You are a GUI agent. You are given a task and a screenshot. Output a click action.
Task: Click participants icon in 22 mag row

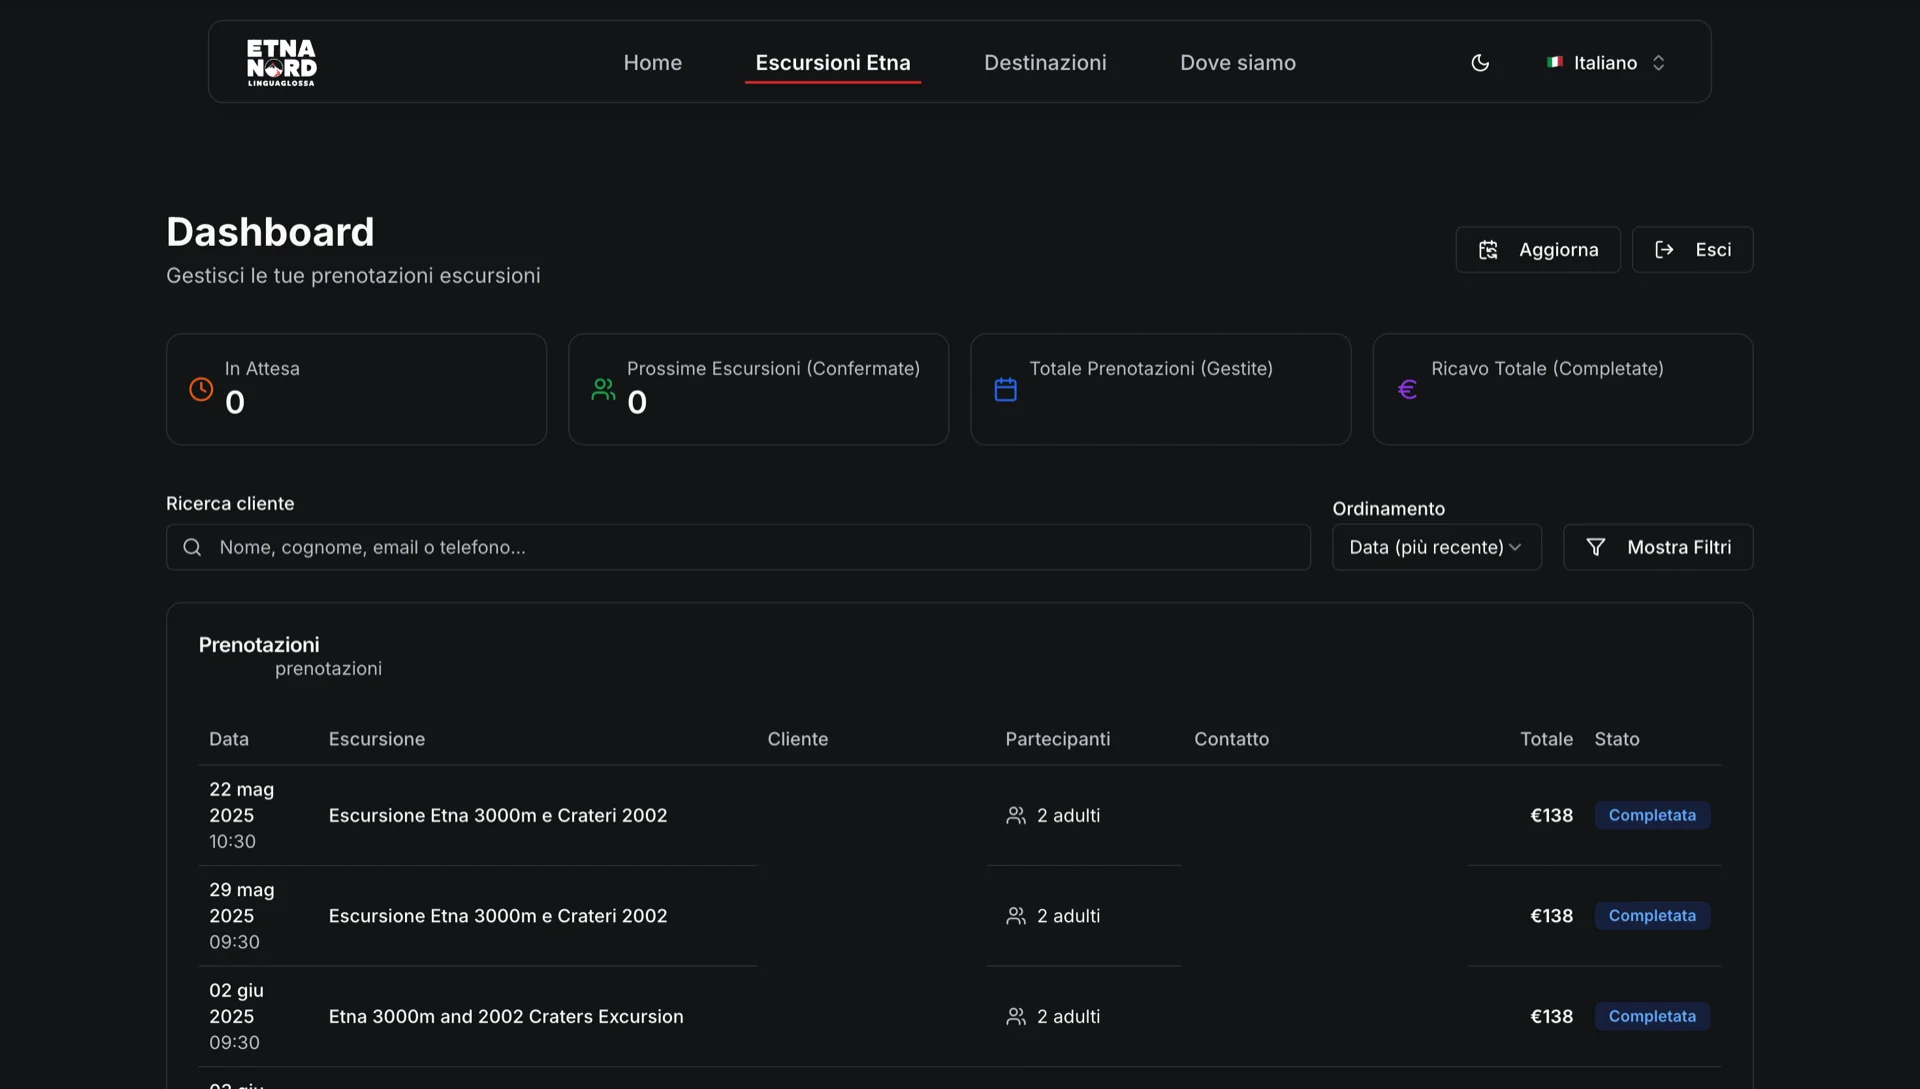[x=1016, y=815]
